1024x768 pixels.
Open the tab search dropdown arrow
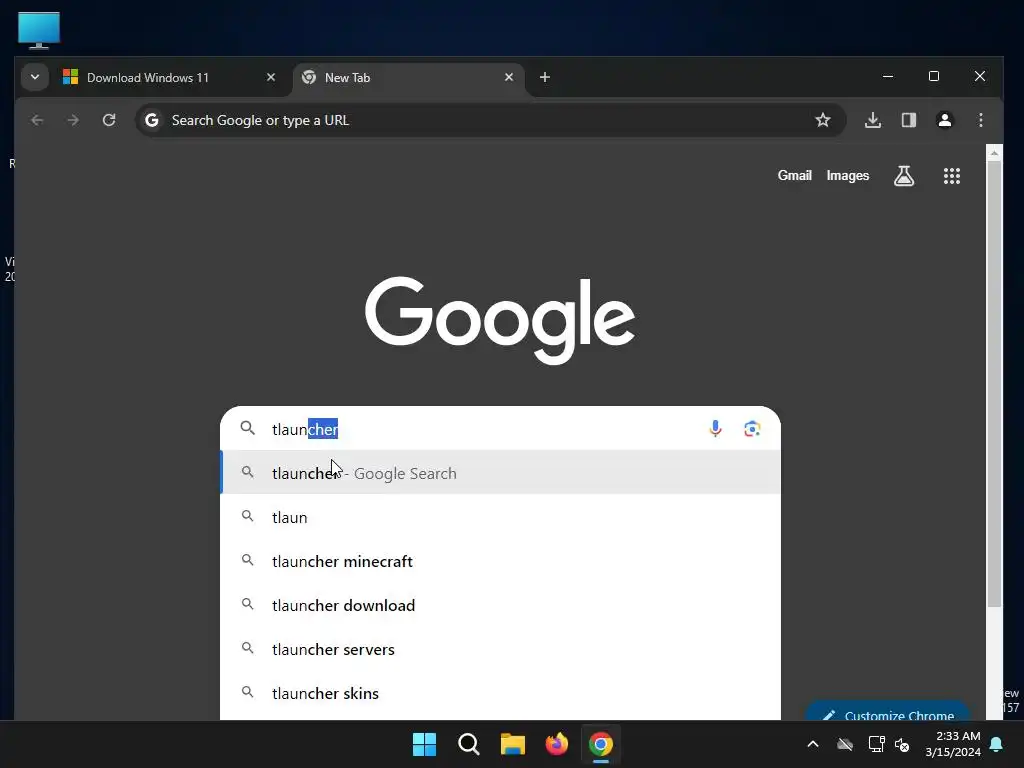[35, 77]
